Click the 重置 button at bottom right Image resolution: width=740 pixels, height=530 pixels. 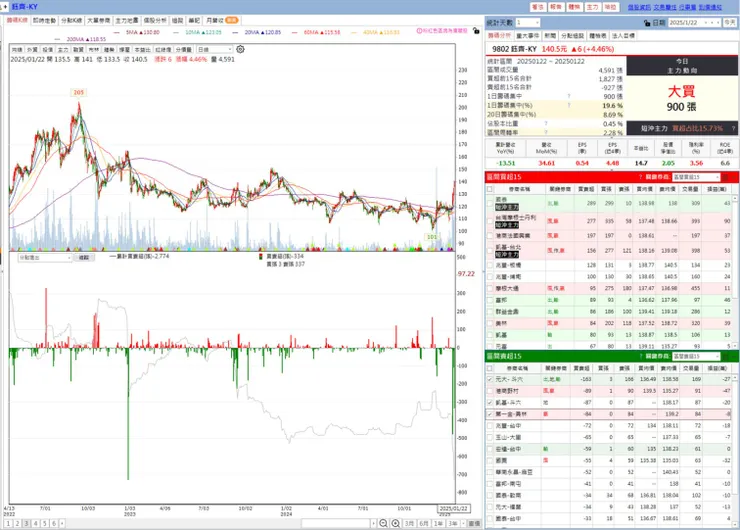pyautogui.click(x=474, y=523)
